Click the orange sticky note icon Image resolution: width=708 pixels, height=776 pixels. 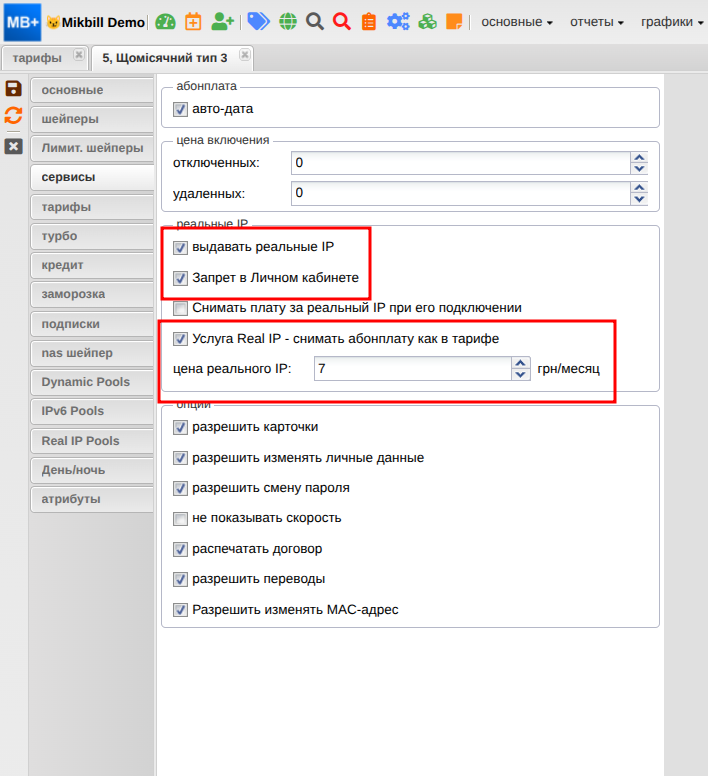(x=454, y=22)
